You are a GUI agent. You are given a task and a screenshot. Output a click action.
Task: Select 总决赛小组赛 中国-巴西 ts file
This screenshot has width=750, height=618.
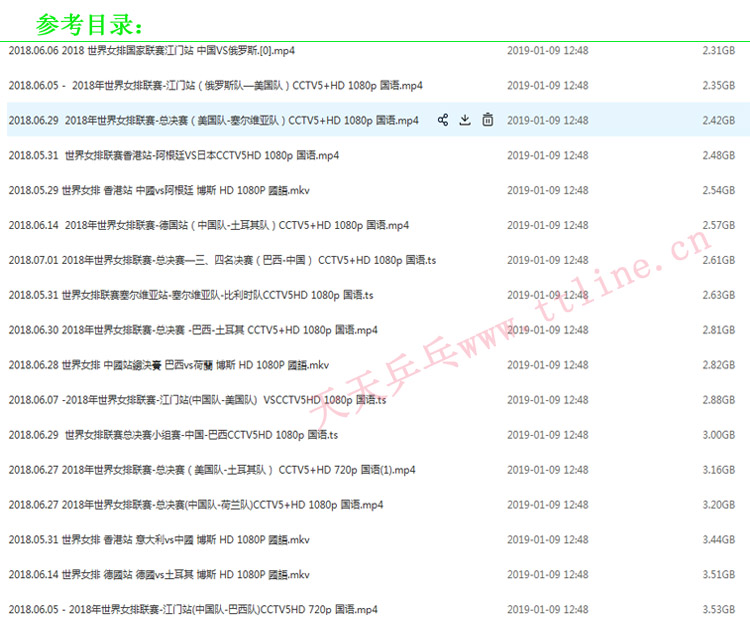pos(174,435)
